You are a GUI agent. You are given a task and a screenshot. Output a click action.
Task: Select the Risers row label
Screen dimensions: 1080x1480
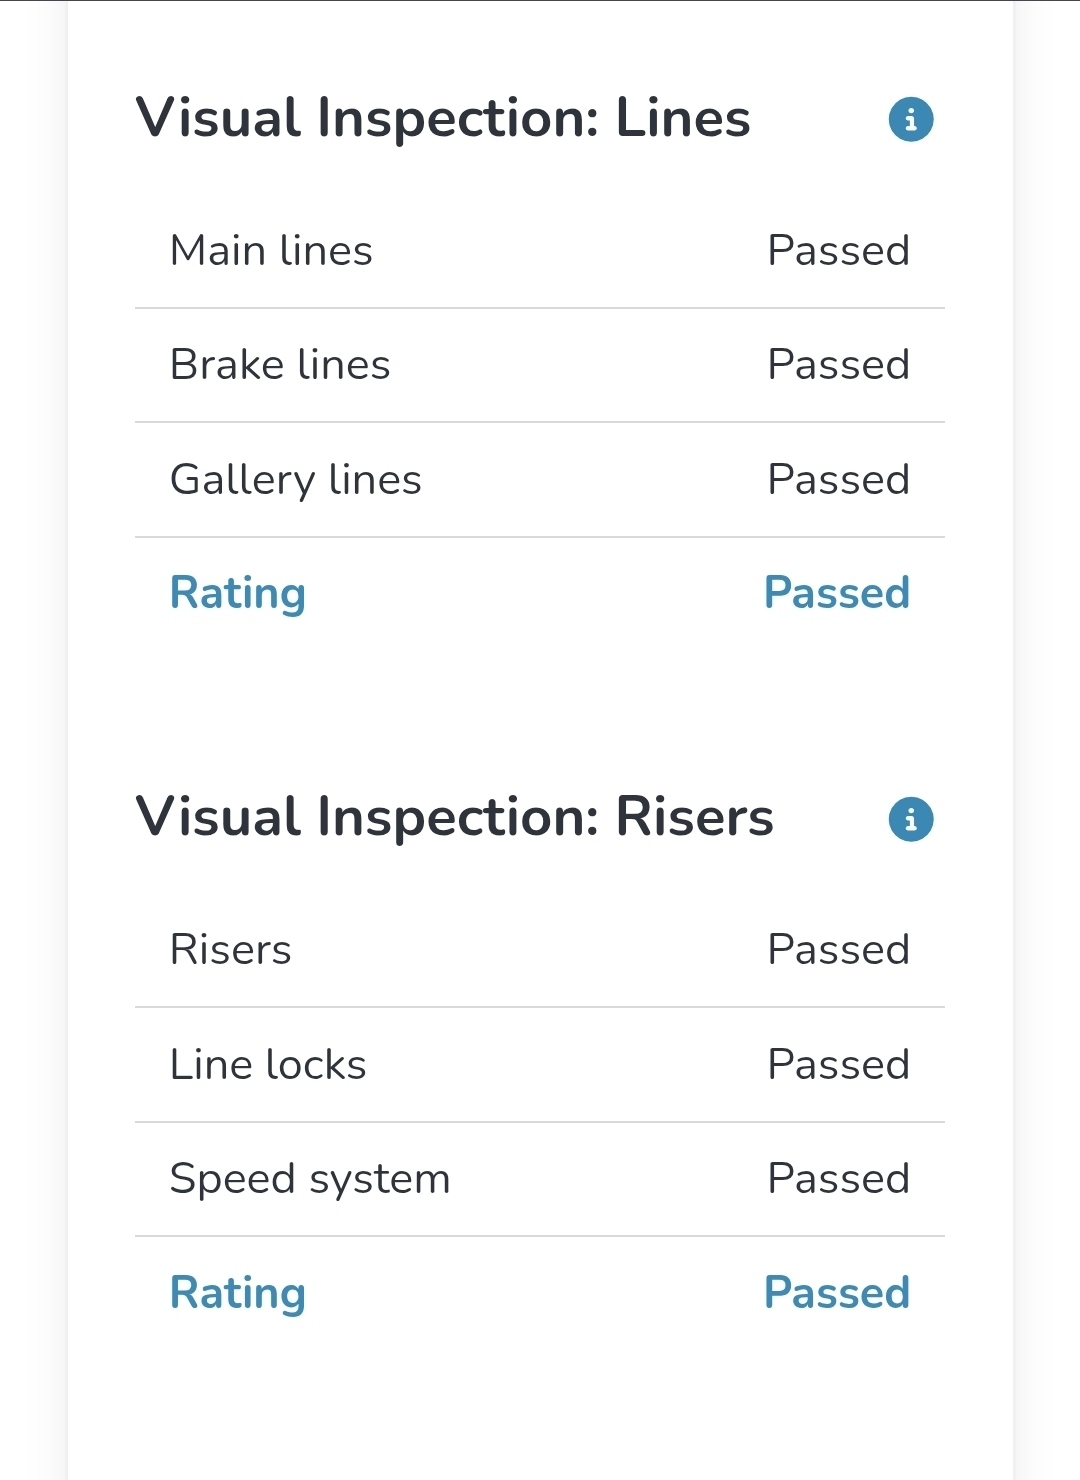pos(231,950)
